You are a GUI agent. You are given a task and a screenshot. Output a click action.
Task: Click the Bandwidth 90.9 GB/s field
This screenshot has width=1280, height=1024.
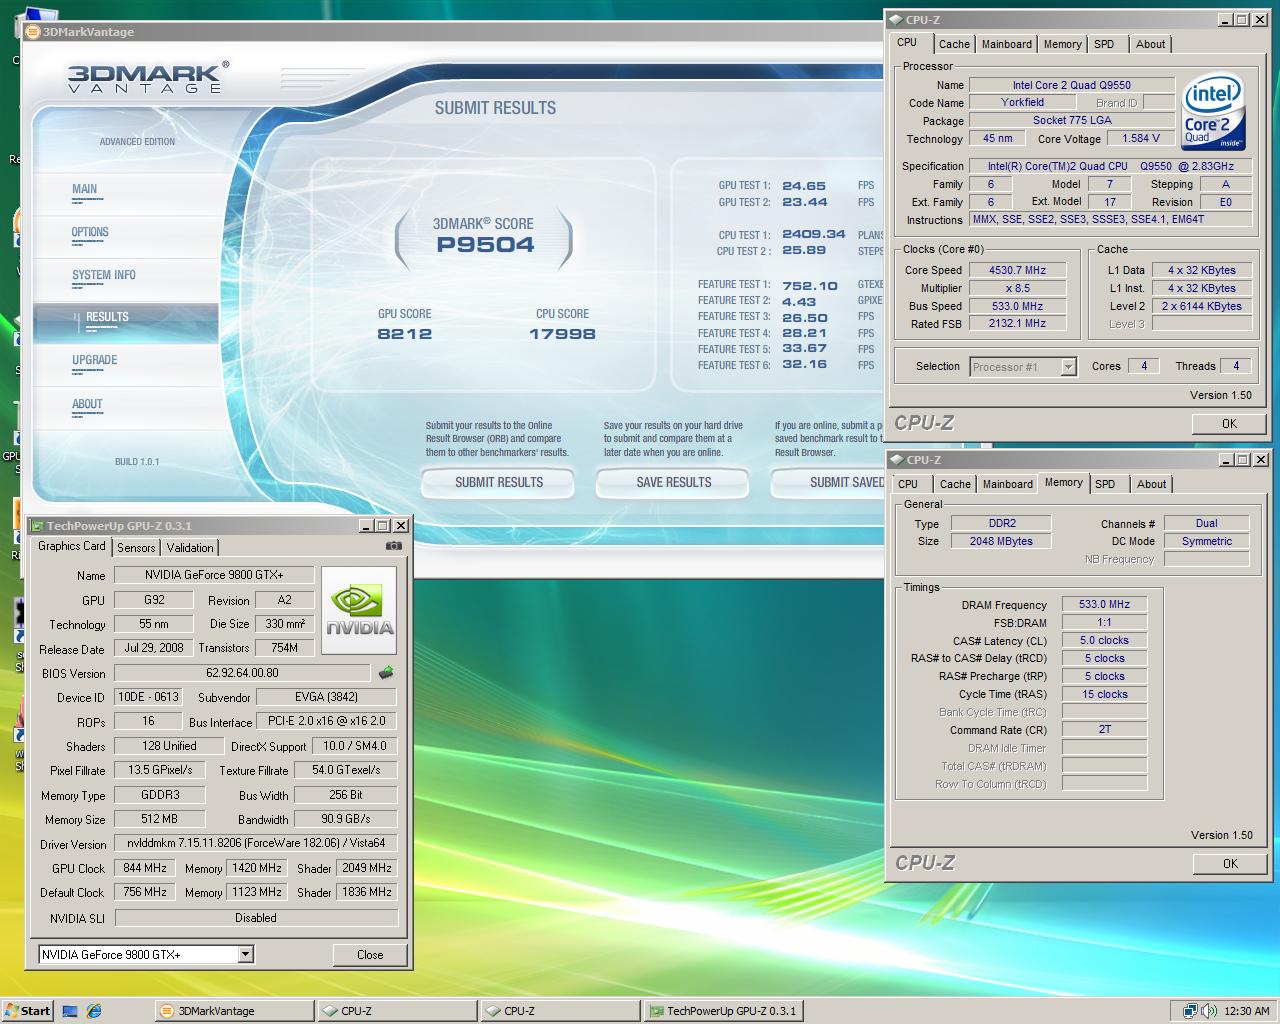click(346, 819)
